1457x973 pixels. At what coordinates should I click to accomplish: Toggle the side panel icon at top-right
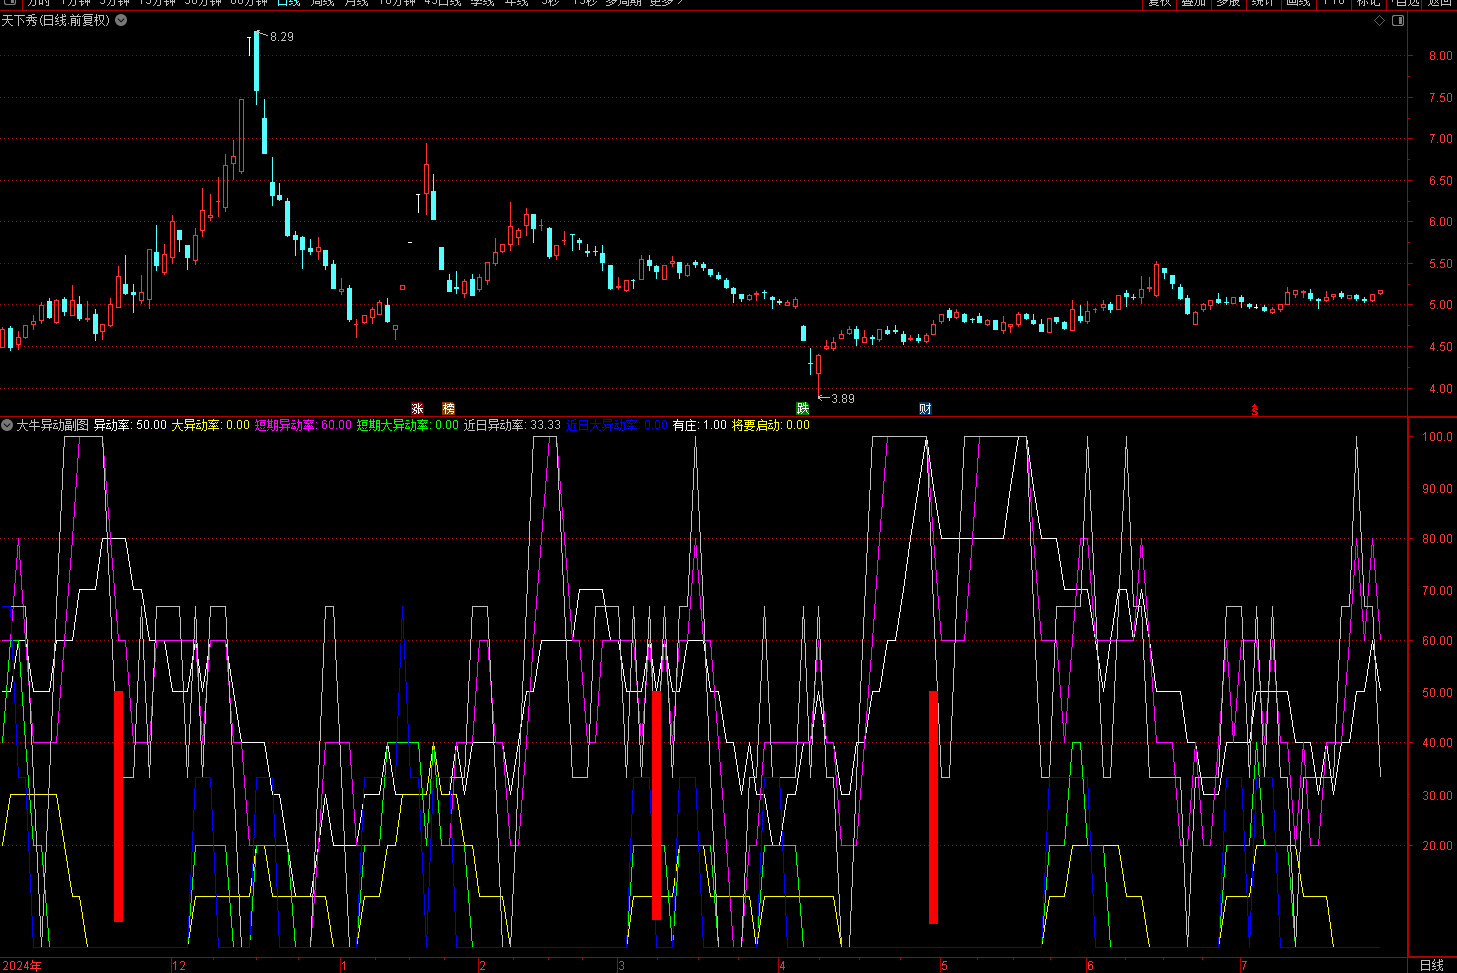point(1398,20)
